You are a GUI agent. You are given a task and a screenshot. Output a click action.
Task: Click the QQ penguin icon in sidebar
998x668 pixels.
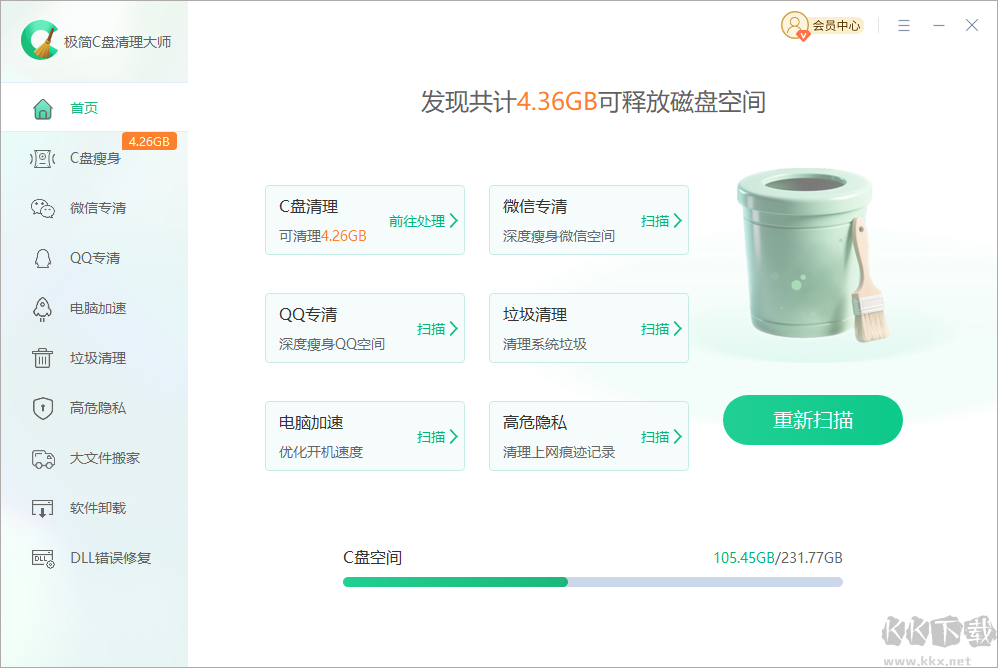43,258
